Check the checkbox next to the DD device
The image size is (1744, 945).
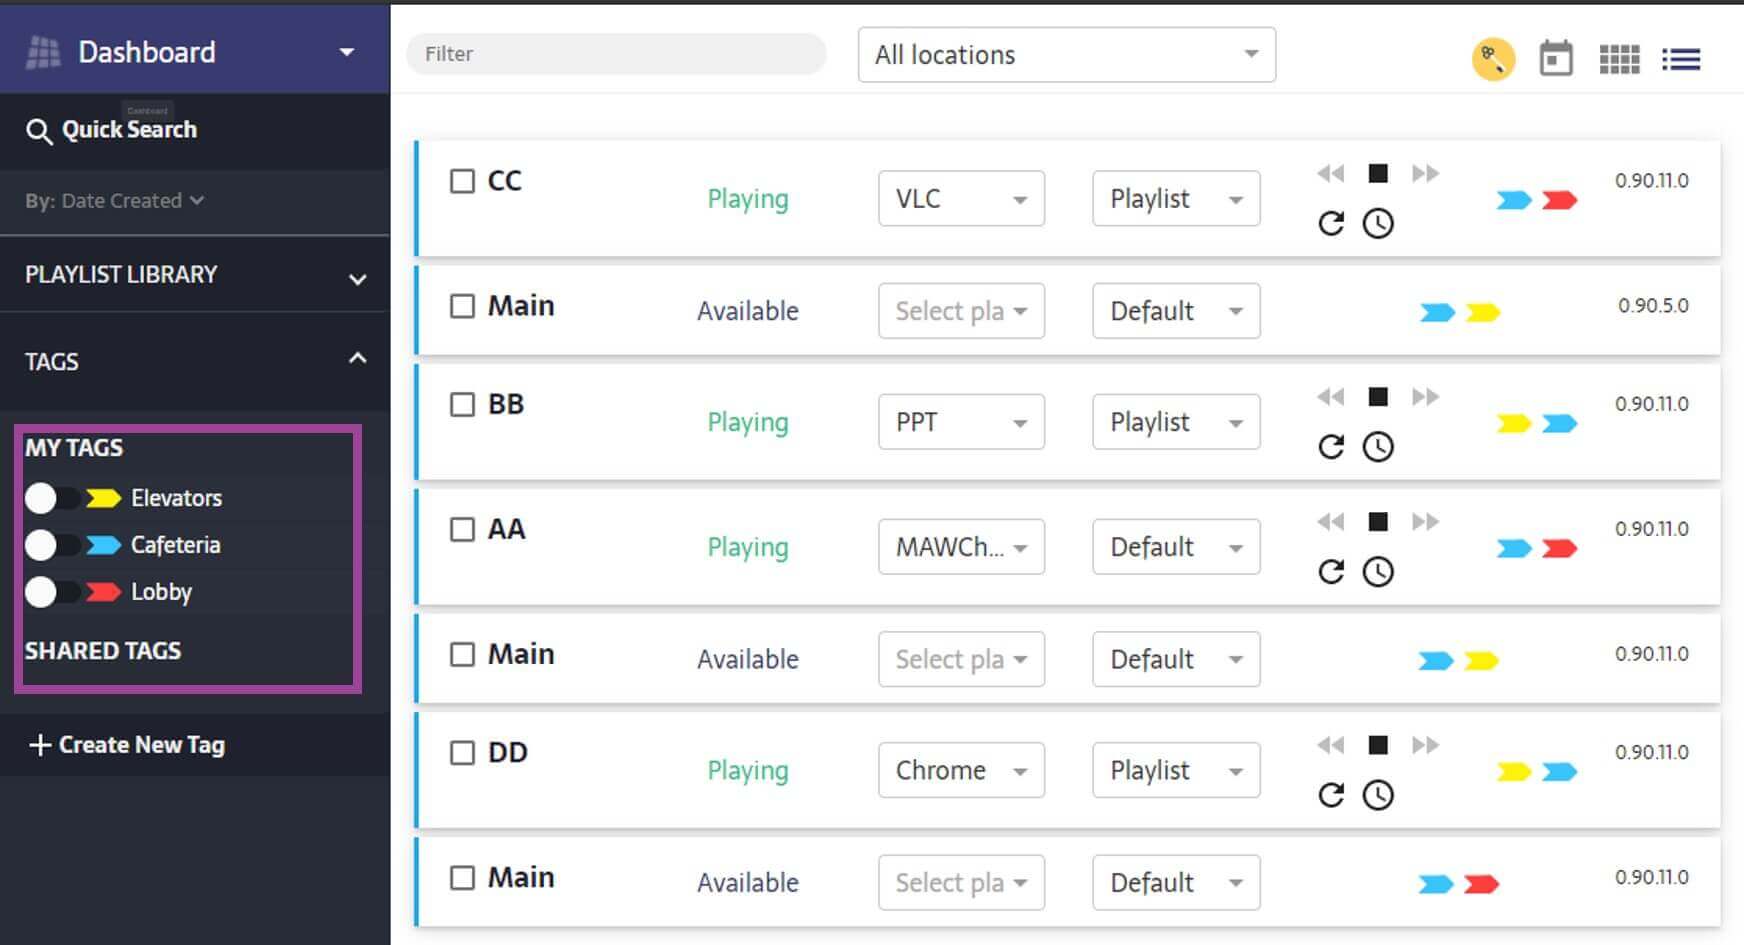click(x=462, y=752)
